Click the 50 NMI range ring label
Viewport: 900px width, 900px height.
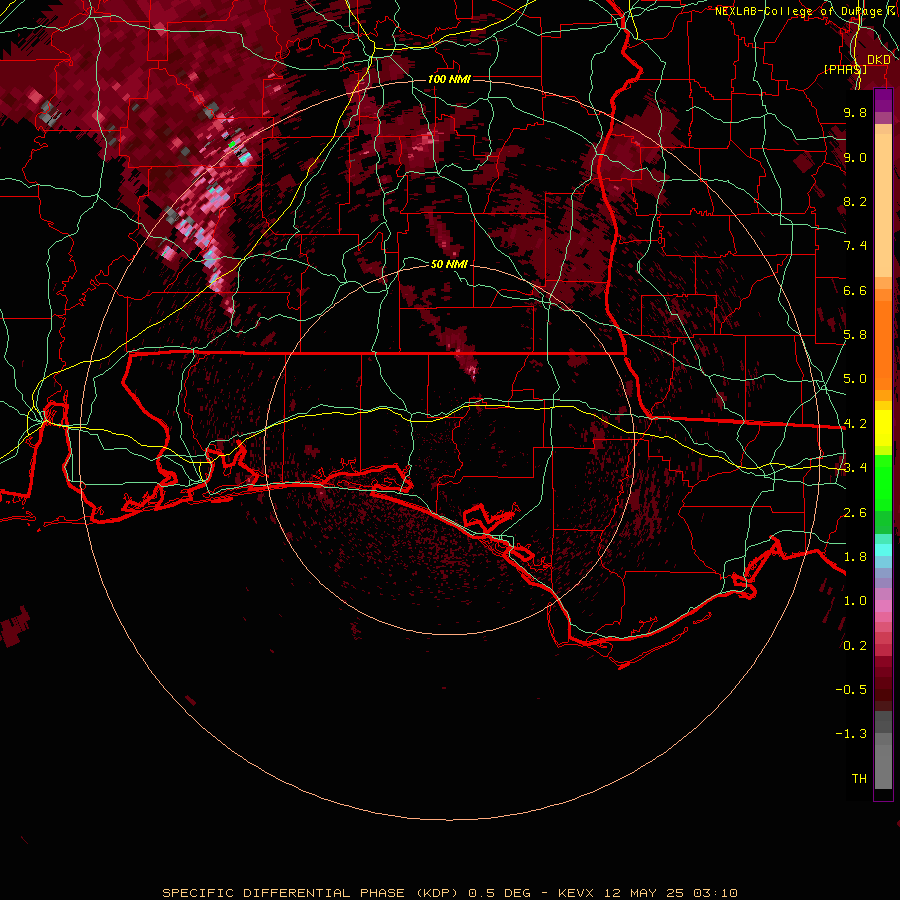[x=449, y=264]
